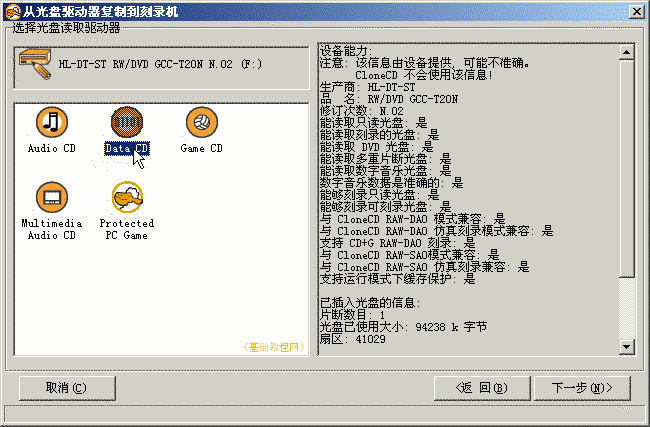The image size is (650, 427).
Task: Click the CloneCD title bar app icon
Action: pos(13,11)
